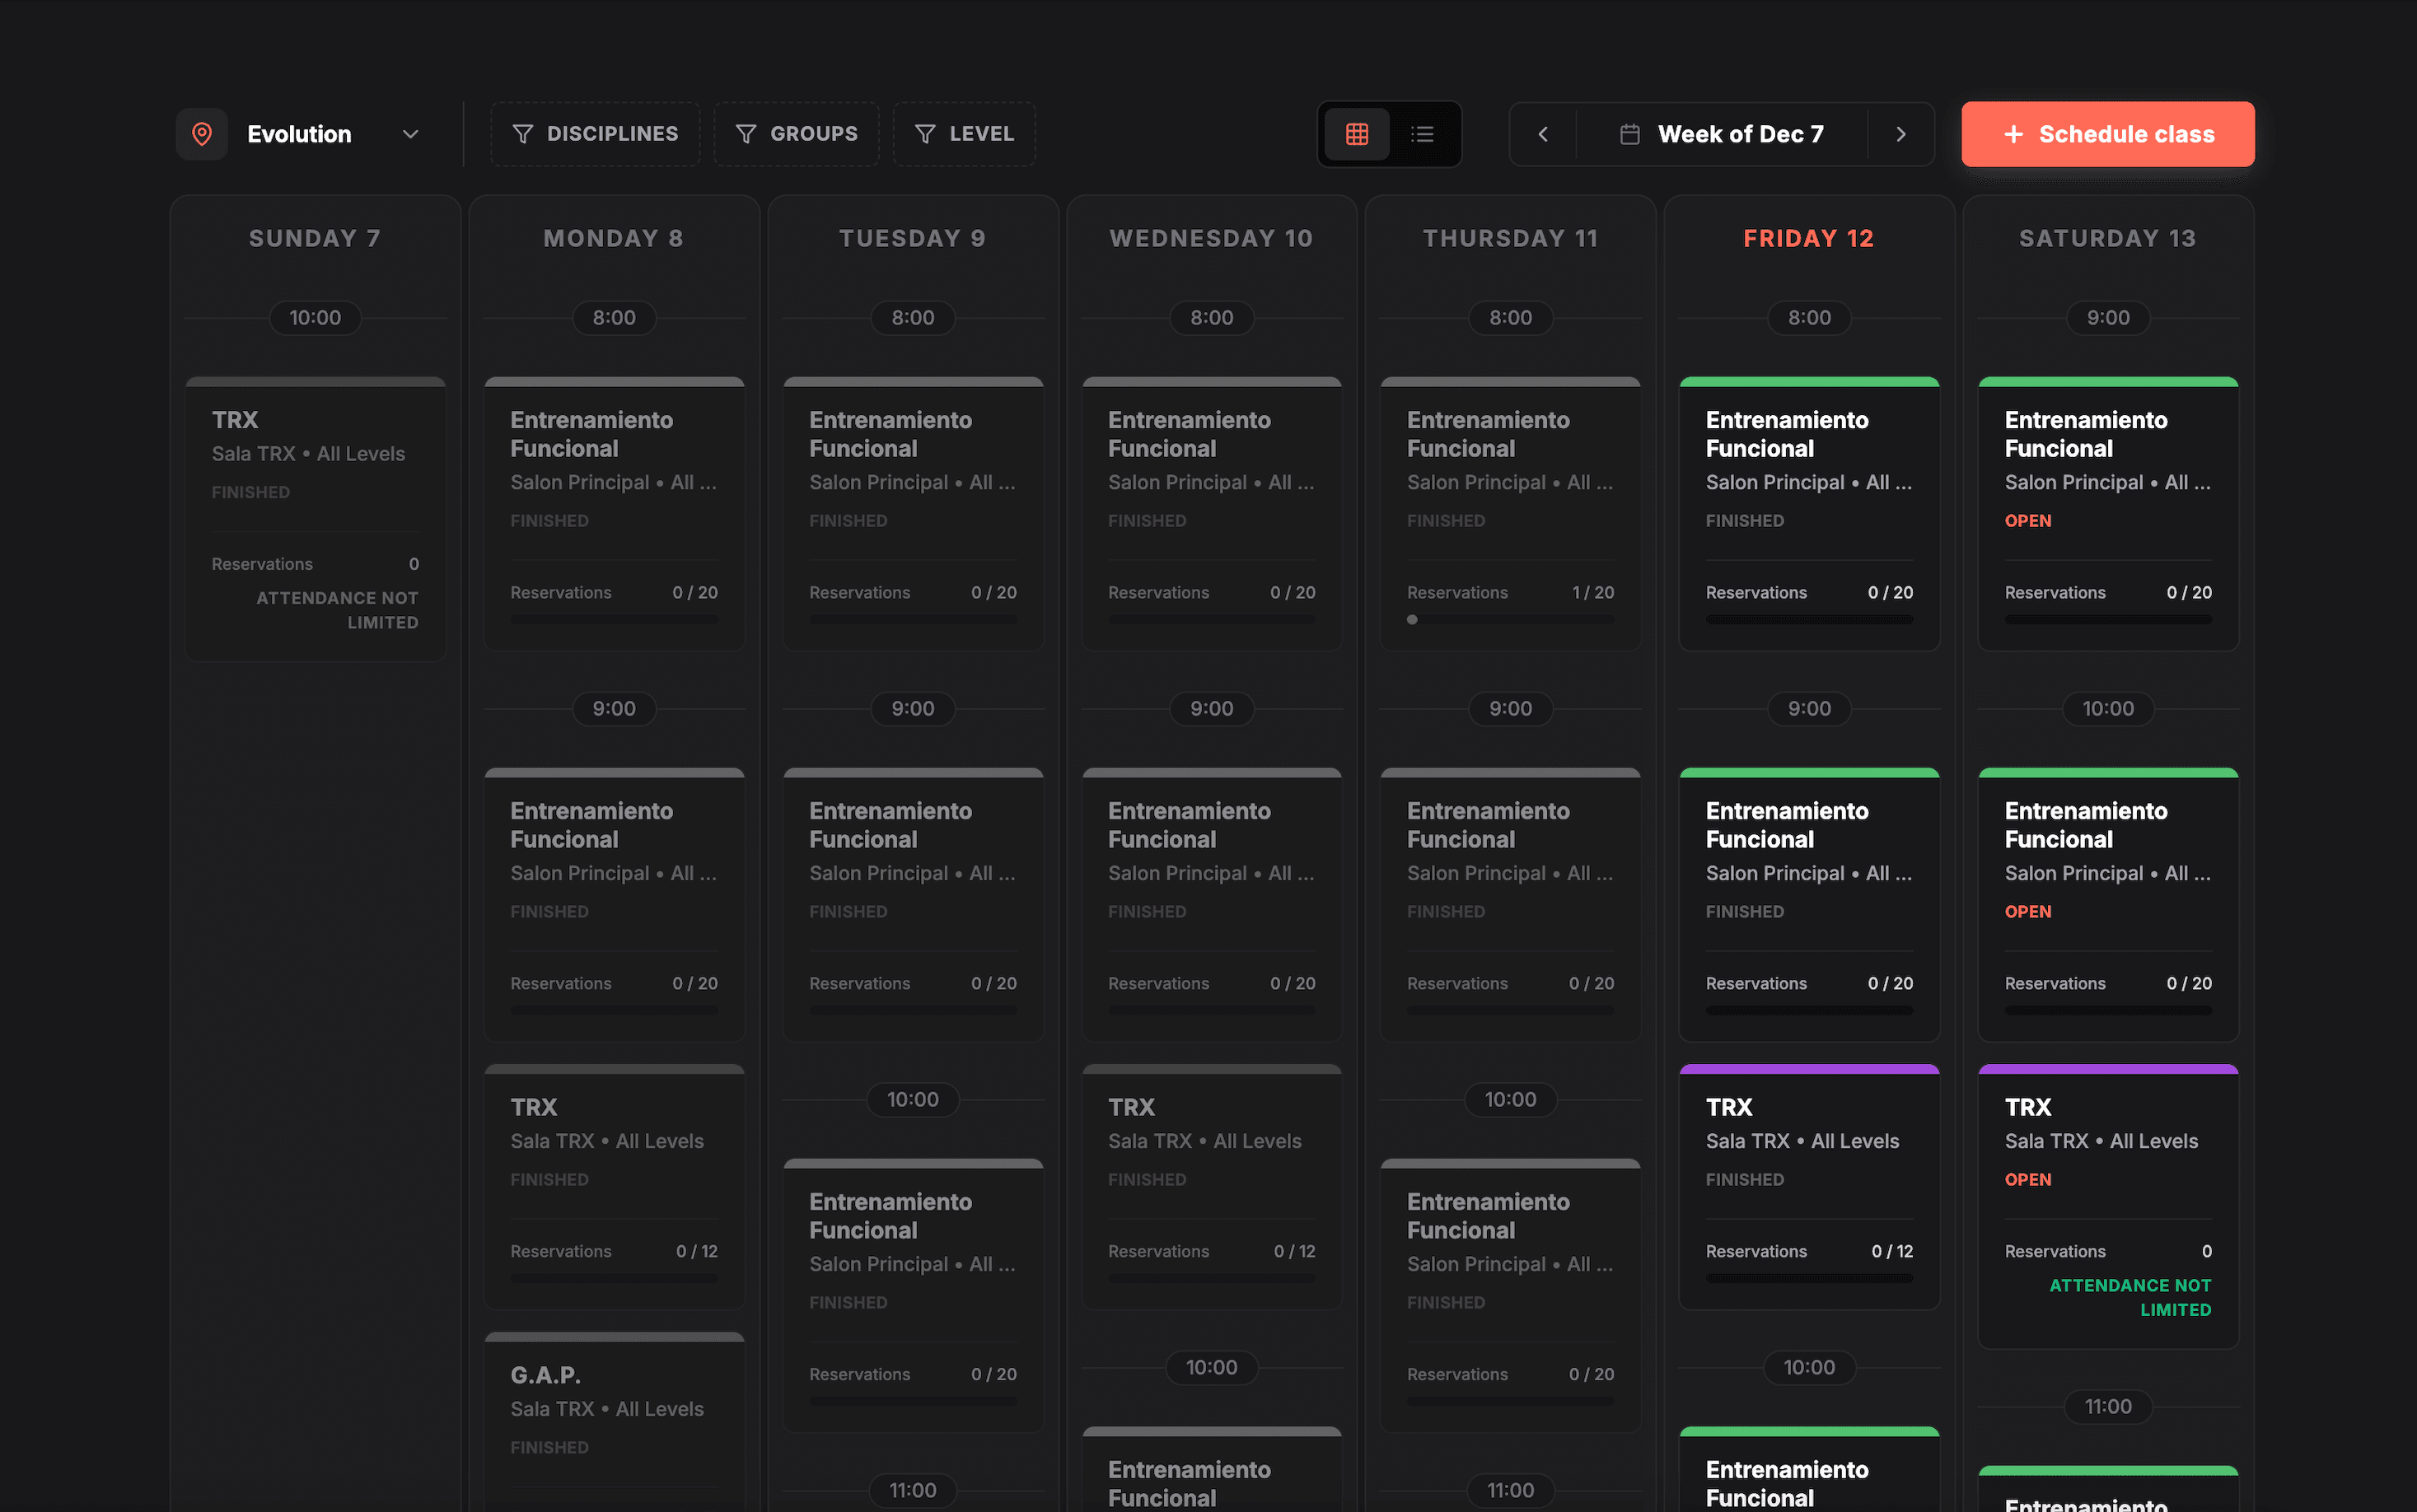Click the location pin icon beside Evolution
This screenshot has width=2417, height=1512.
(x=201, y=133)
